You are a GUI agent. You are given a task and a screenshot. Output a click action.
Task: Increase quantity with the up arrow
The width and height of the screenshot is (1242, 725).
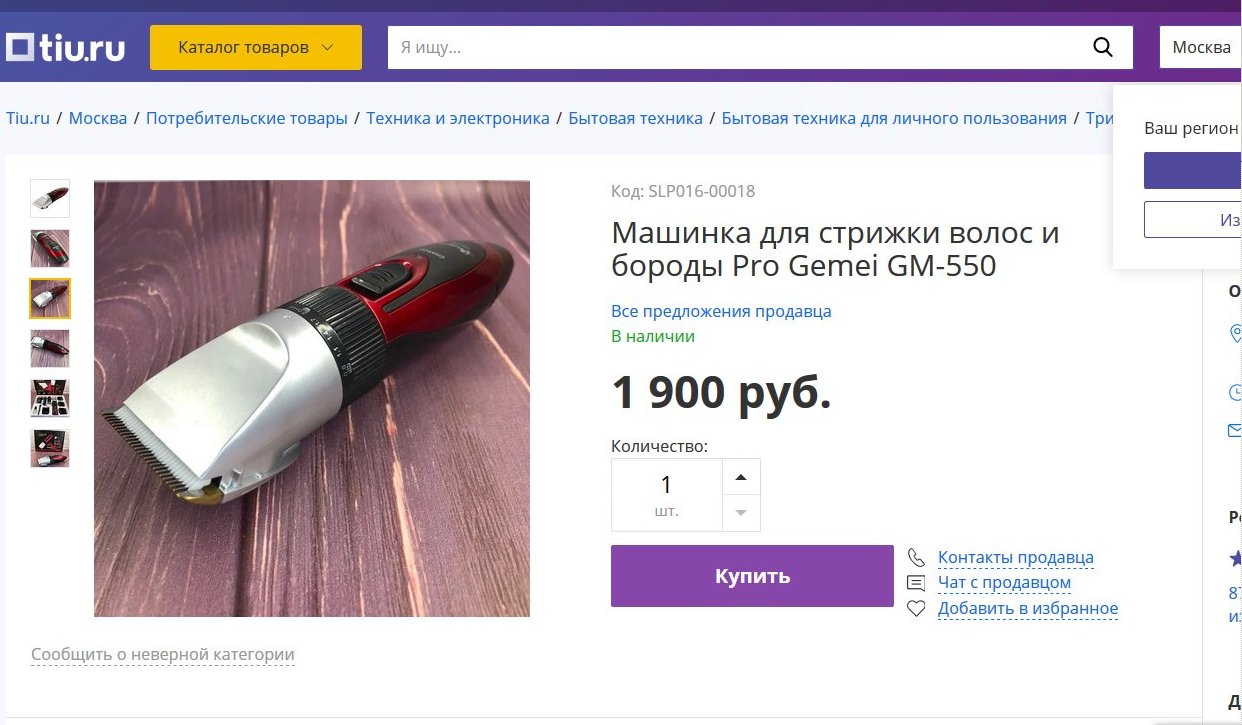741,477
